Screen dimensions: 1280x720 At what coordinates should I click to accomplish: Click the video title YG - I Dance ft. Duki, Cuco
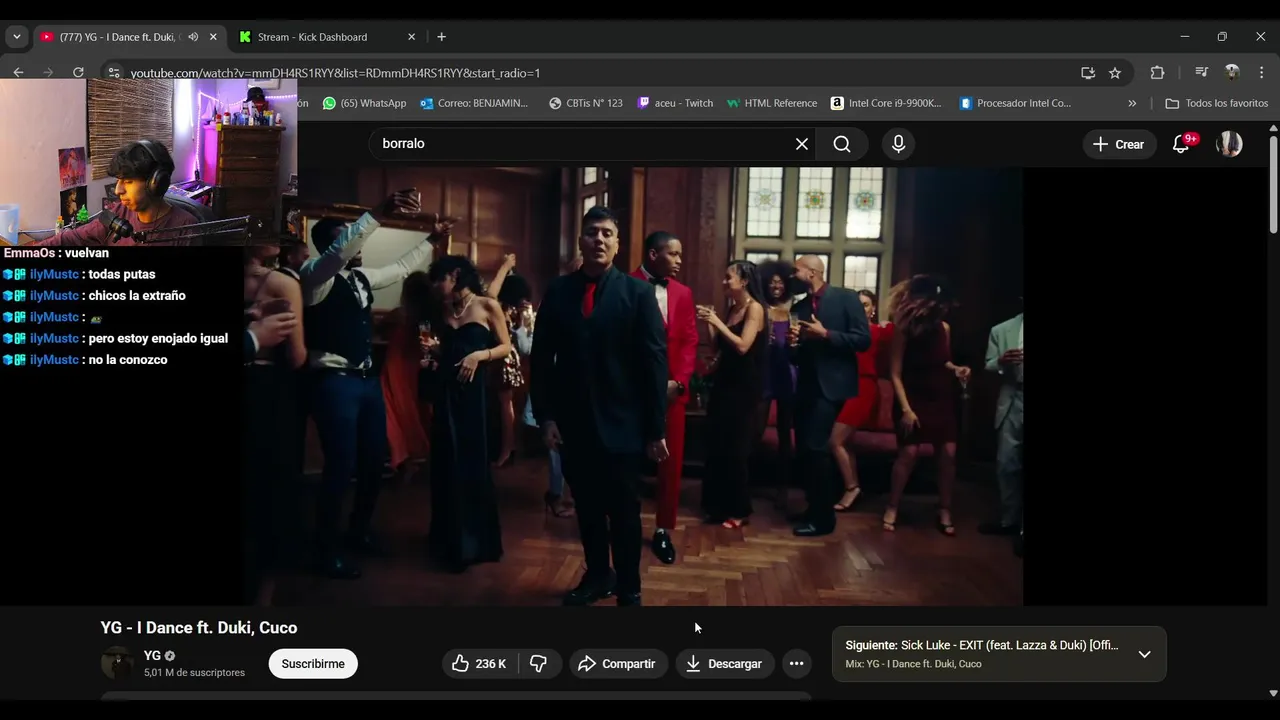199,628
